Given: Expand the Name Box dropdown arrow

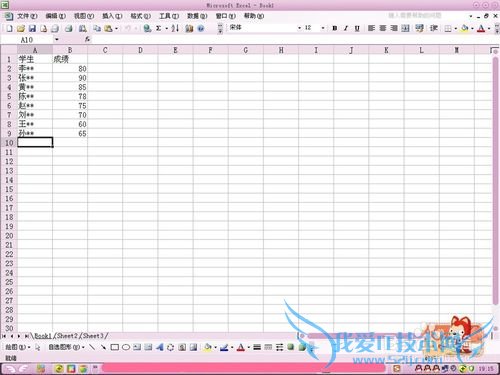Looking at the screenshot, I should (57, 40).
